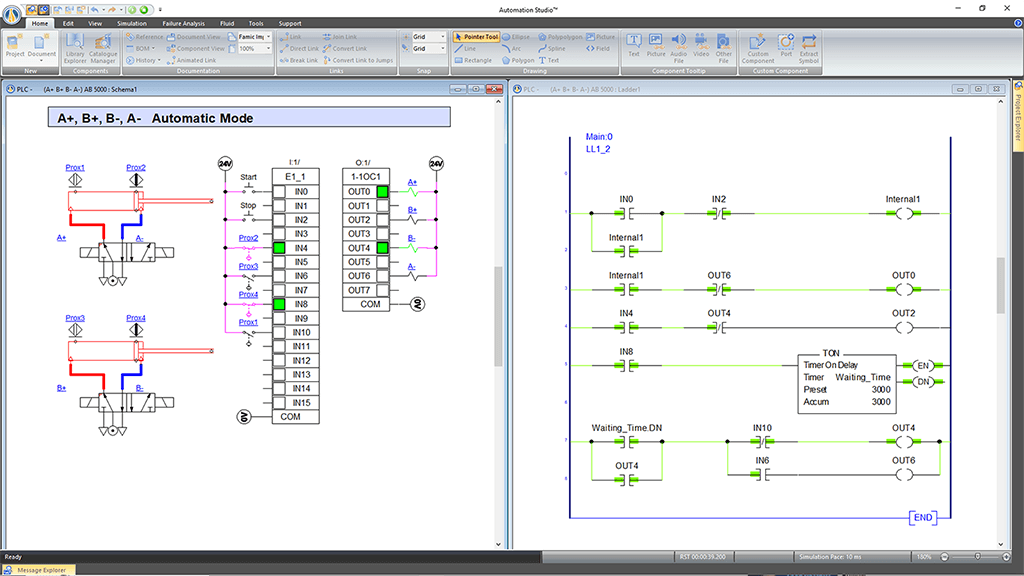Open the 100% zoom dropdown in Documentation

(x=267, y=48)
